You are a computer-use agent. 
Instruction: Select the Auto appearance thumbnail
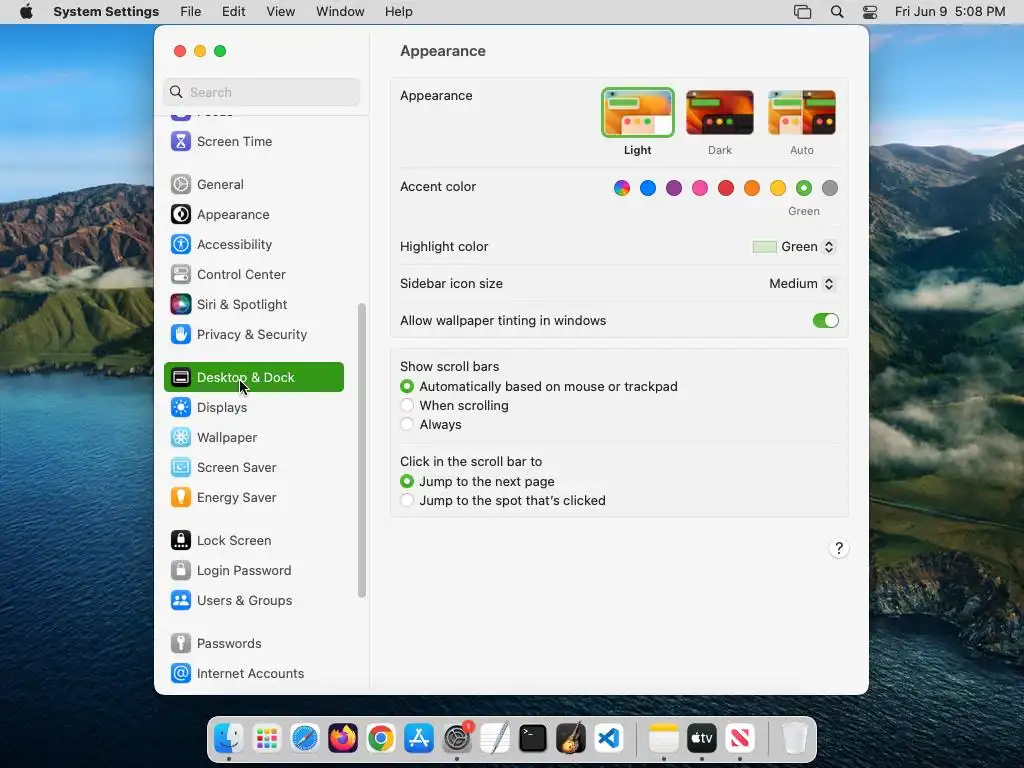[802, 113]
